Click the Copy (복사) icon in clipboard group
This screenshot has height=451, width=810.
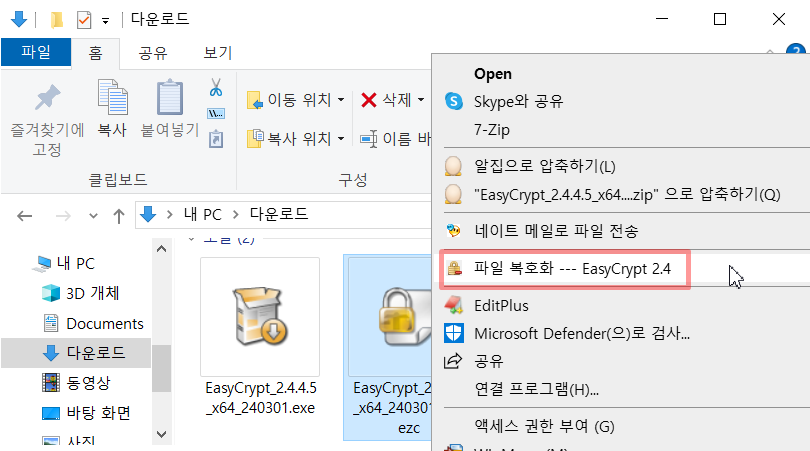[112, 97]
